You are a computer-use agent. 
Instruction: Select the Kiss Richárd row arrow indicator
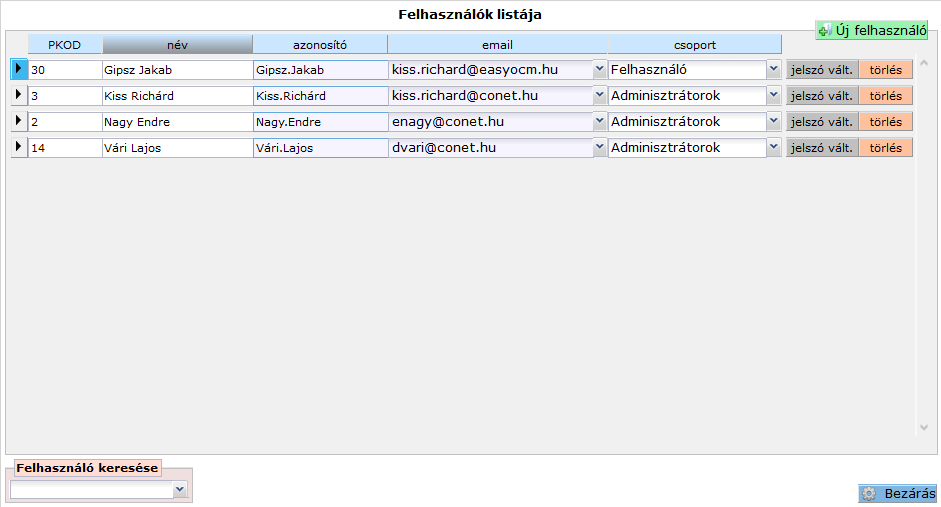point(18,95)
